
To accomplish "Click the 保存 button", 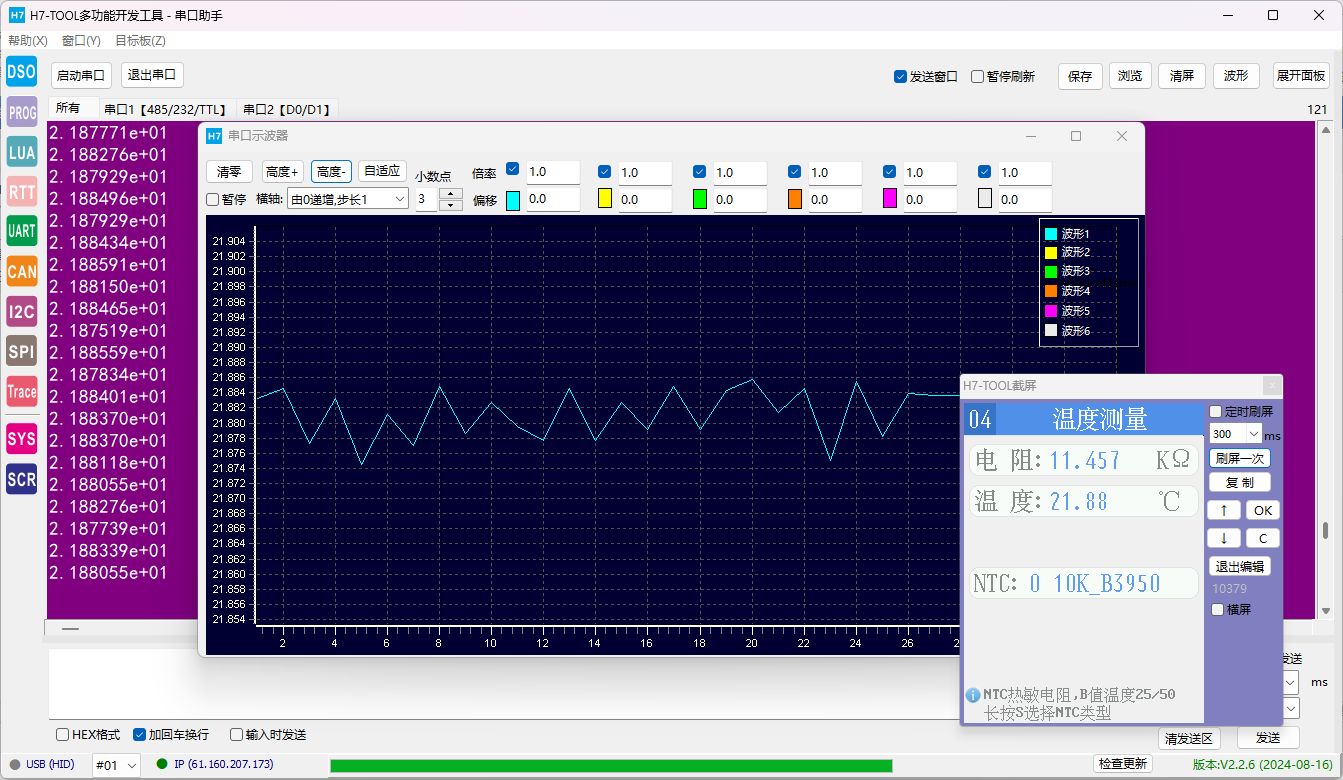I will (1080, 76).
